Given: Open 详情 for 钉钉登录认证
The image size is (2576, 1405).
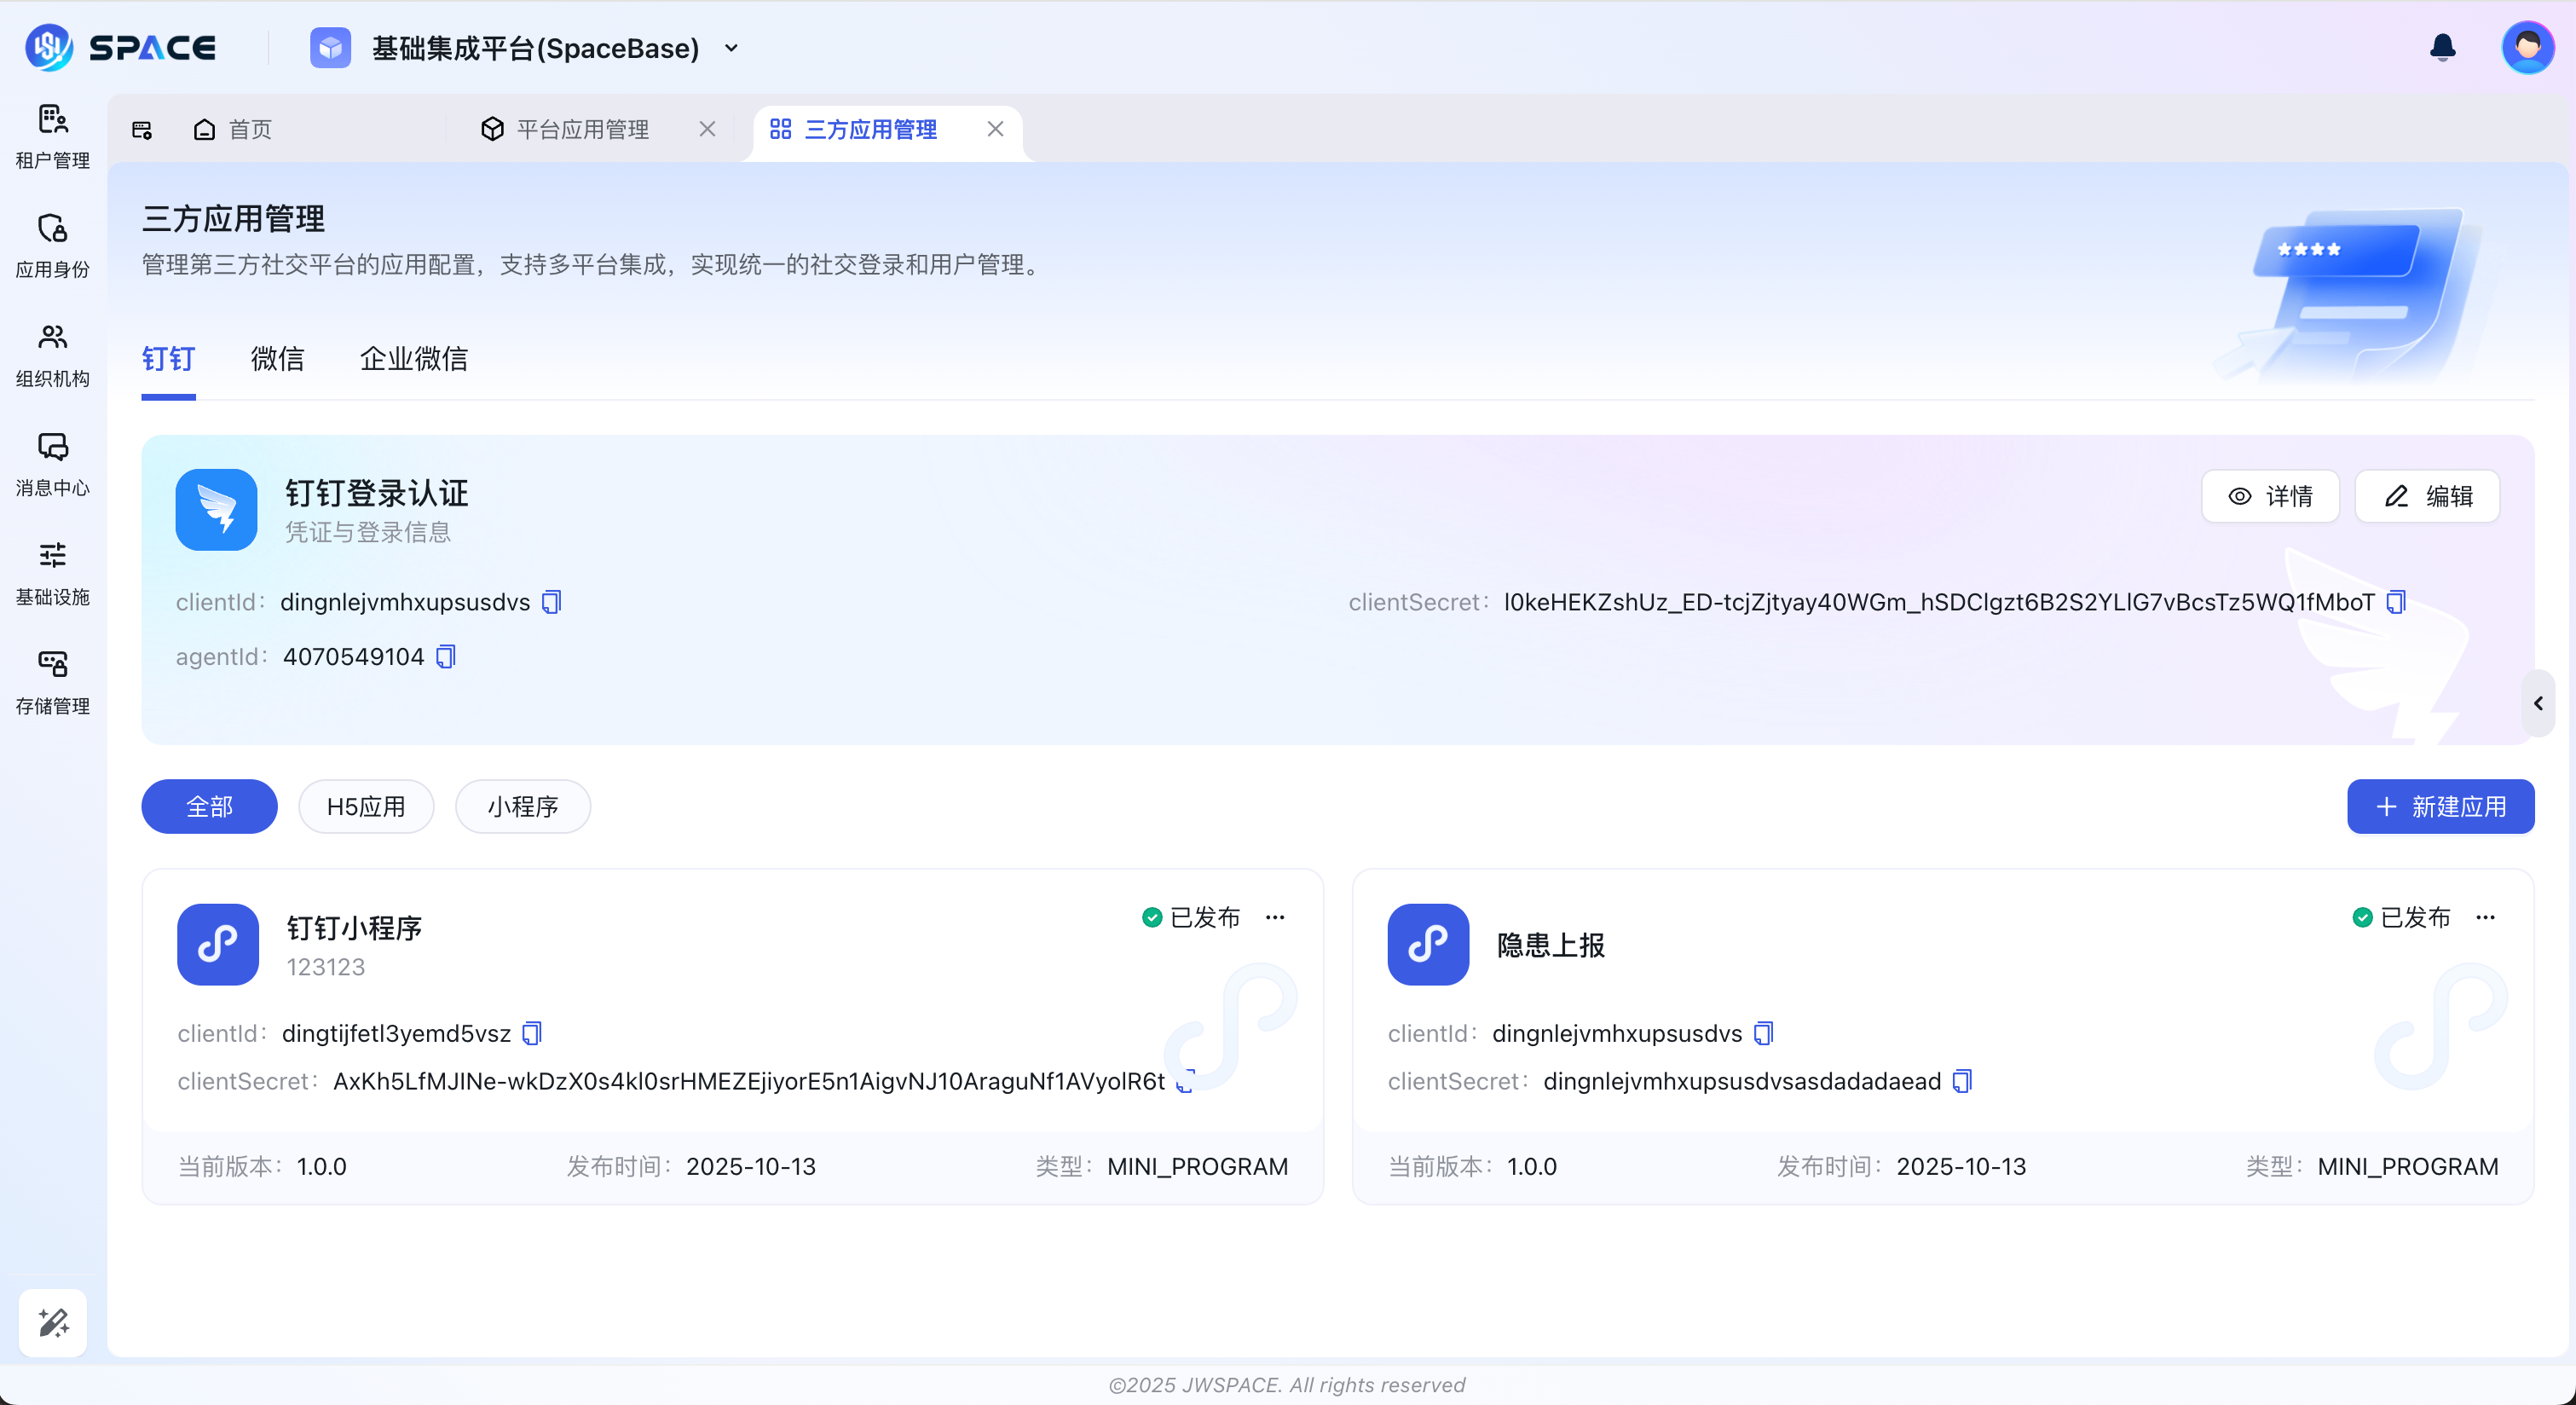Looking at the screenshot, I should (x=2271, y=496).
